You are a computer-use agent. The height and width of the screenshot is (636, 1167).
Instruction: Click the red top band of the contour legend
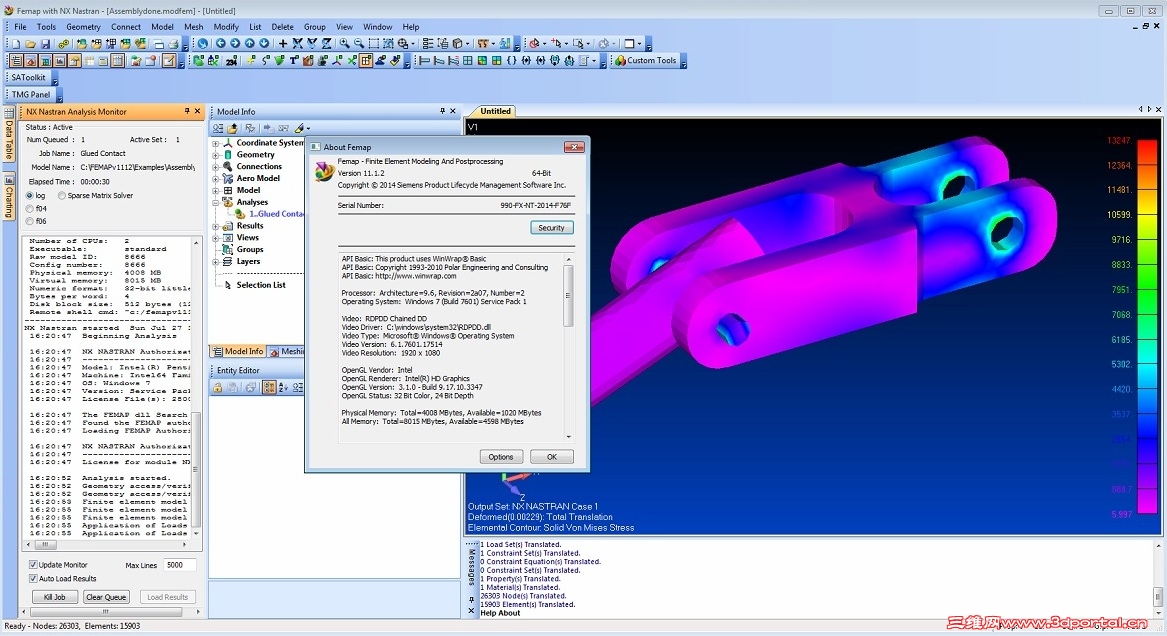point(1147,151)
